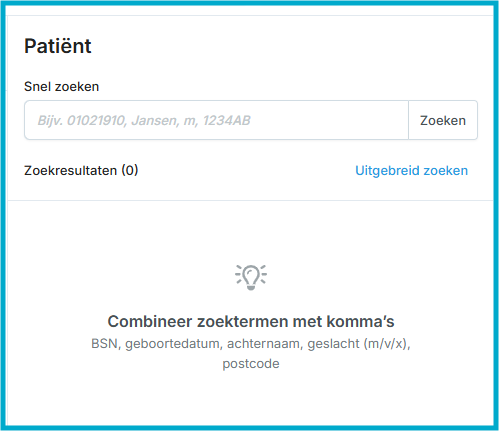Click the lightbulb tip icon
This screenshot has height=431, width=500.
[x=251, y=277]
